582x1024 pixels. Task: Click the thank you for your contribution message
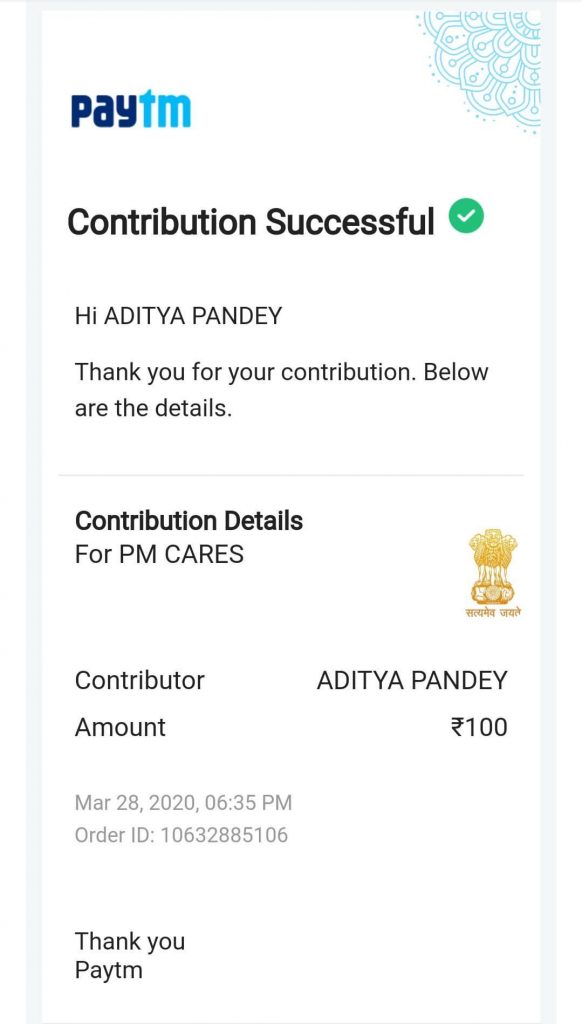[282, 390]
